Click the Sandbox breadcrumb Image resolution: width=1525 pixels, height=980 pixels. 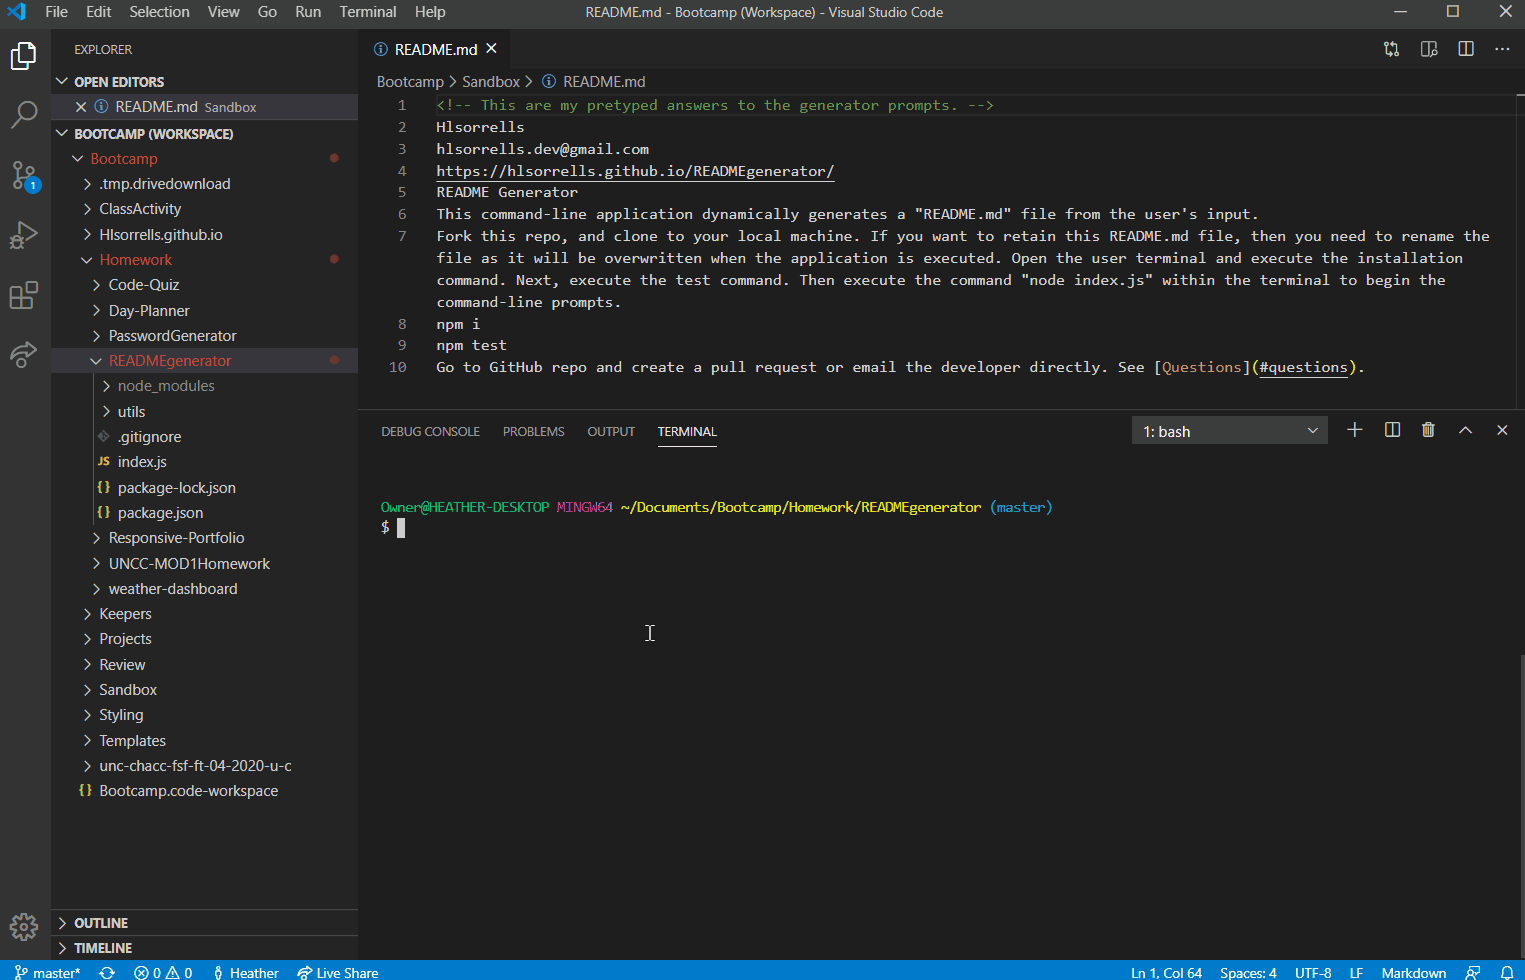click(490, 82)
